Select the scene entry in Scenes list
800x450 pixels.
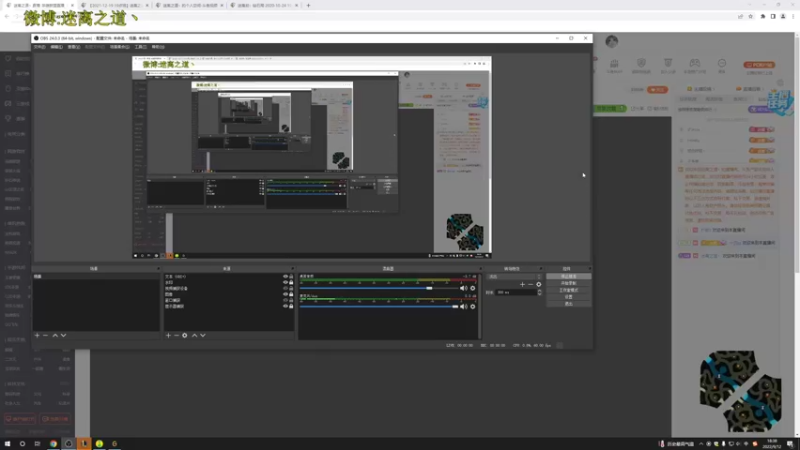96,277
